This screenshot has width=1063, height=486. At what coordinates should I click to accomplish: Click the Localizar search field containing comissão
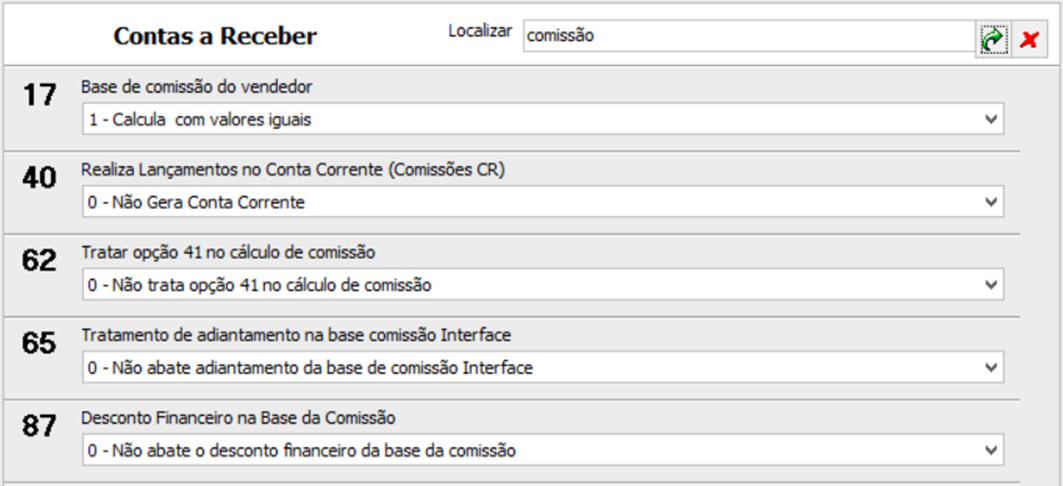749,36
